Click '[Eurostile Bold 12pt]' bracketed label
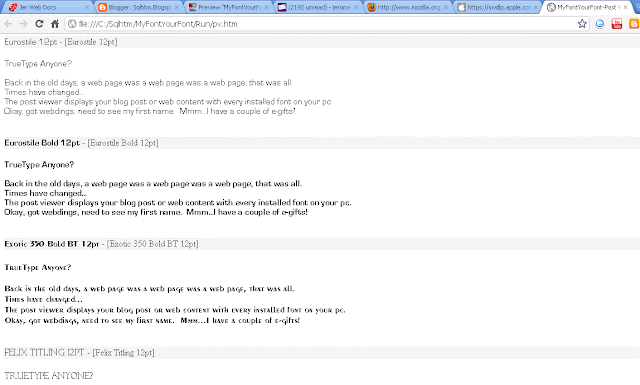Viewport: 640px width, 385px height. pos(123,143)
